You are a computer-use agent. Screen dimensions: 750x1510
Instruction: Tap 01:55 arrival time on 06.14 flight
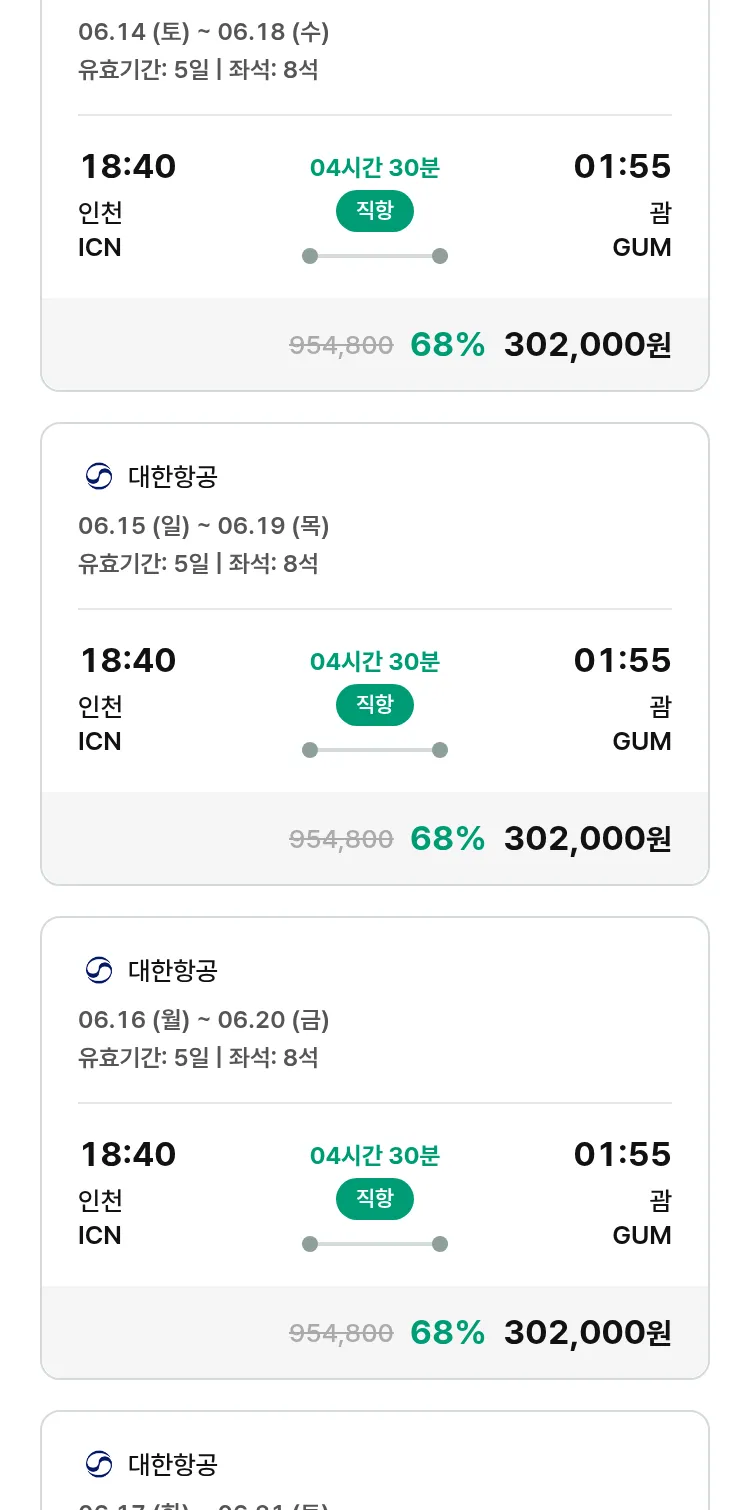(622, 166)
